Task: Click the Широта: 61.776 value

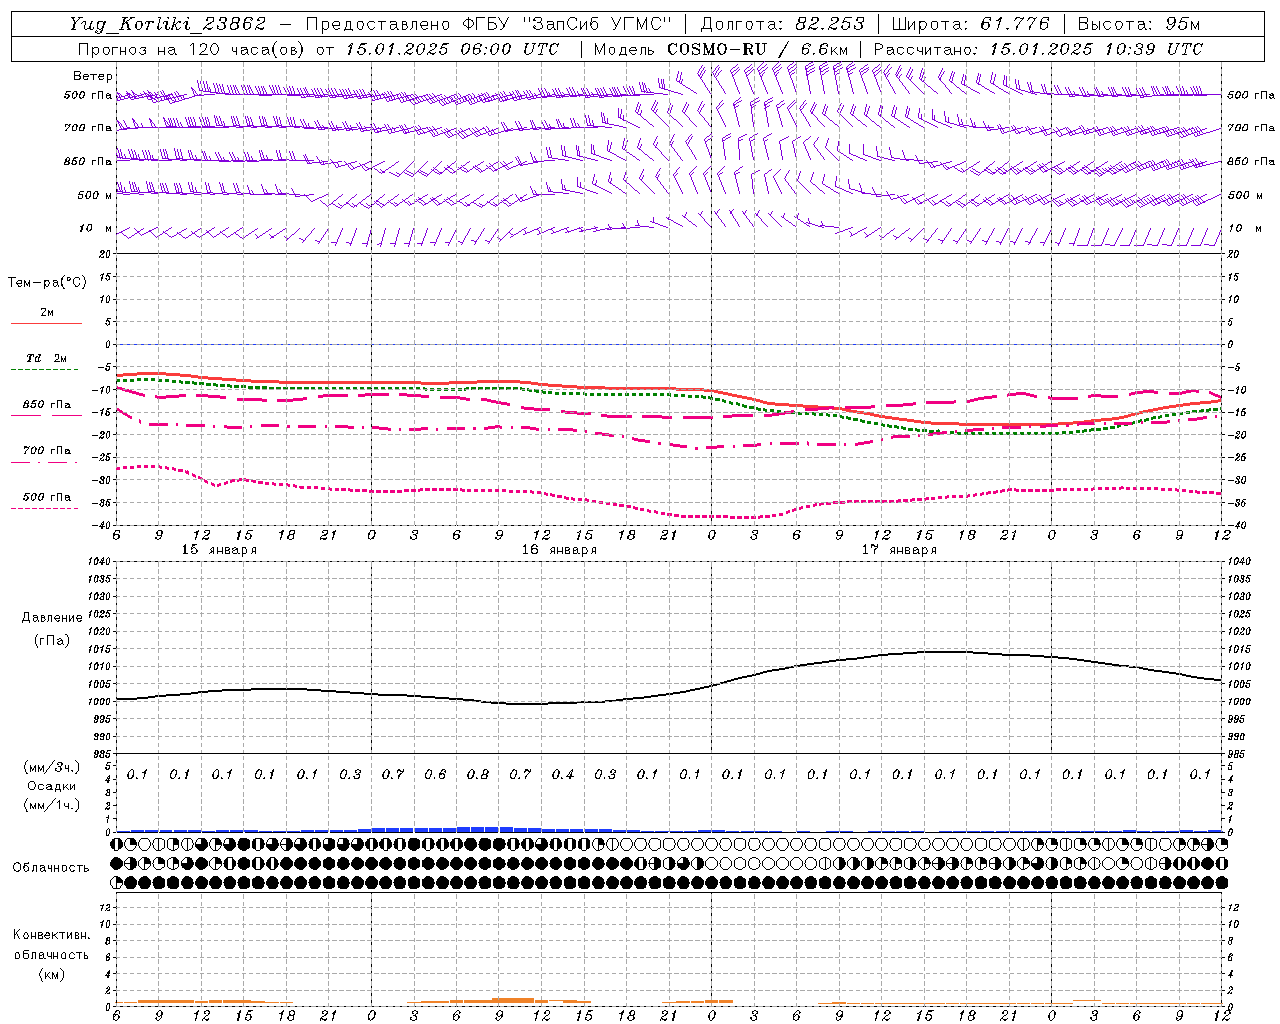Action: coord(970,24)
